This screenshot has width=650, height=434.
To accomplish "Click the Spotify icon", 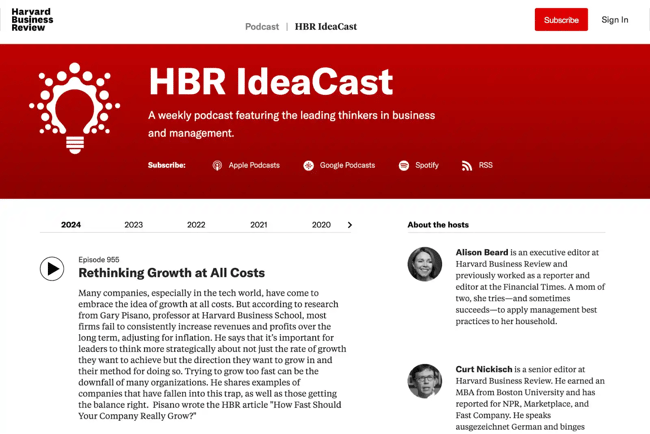I will (404, 166).
